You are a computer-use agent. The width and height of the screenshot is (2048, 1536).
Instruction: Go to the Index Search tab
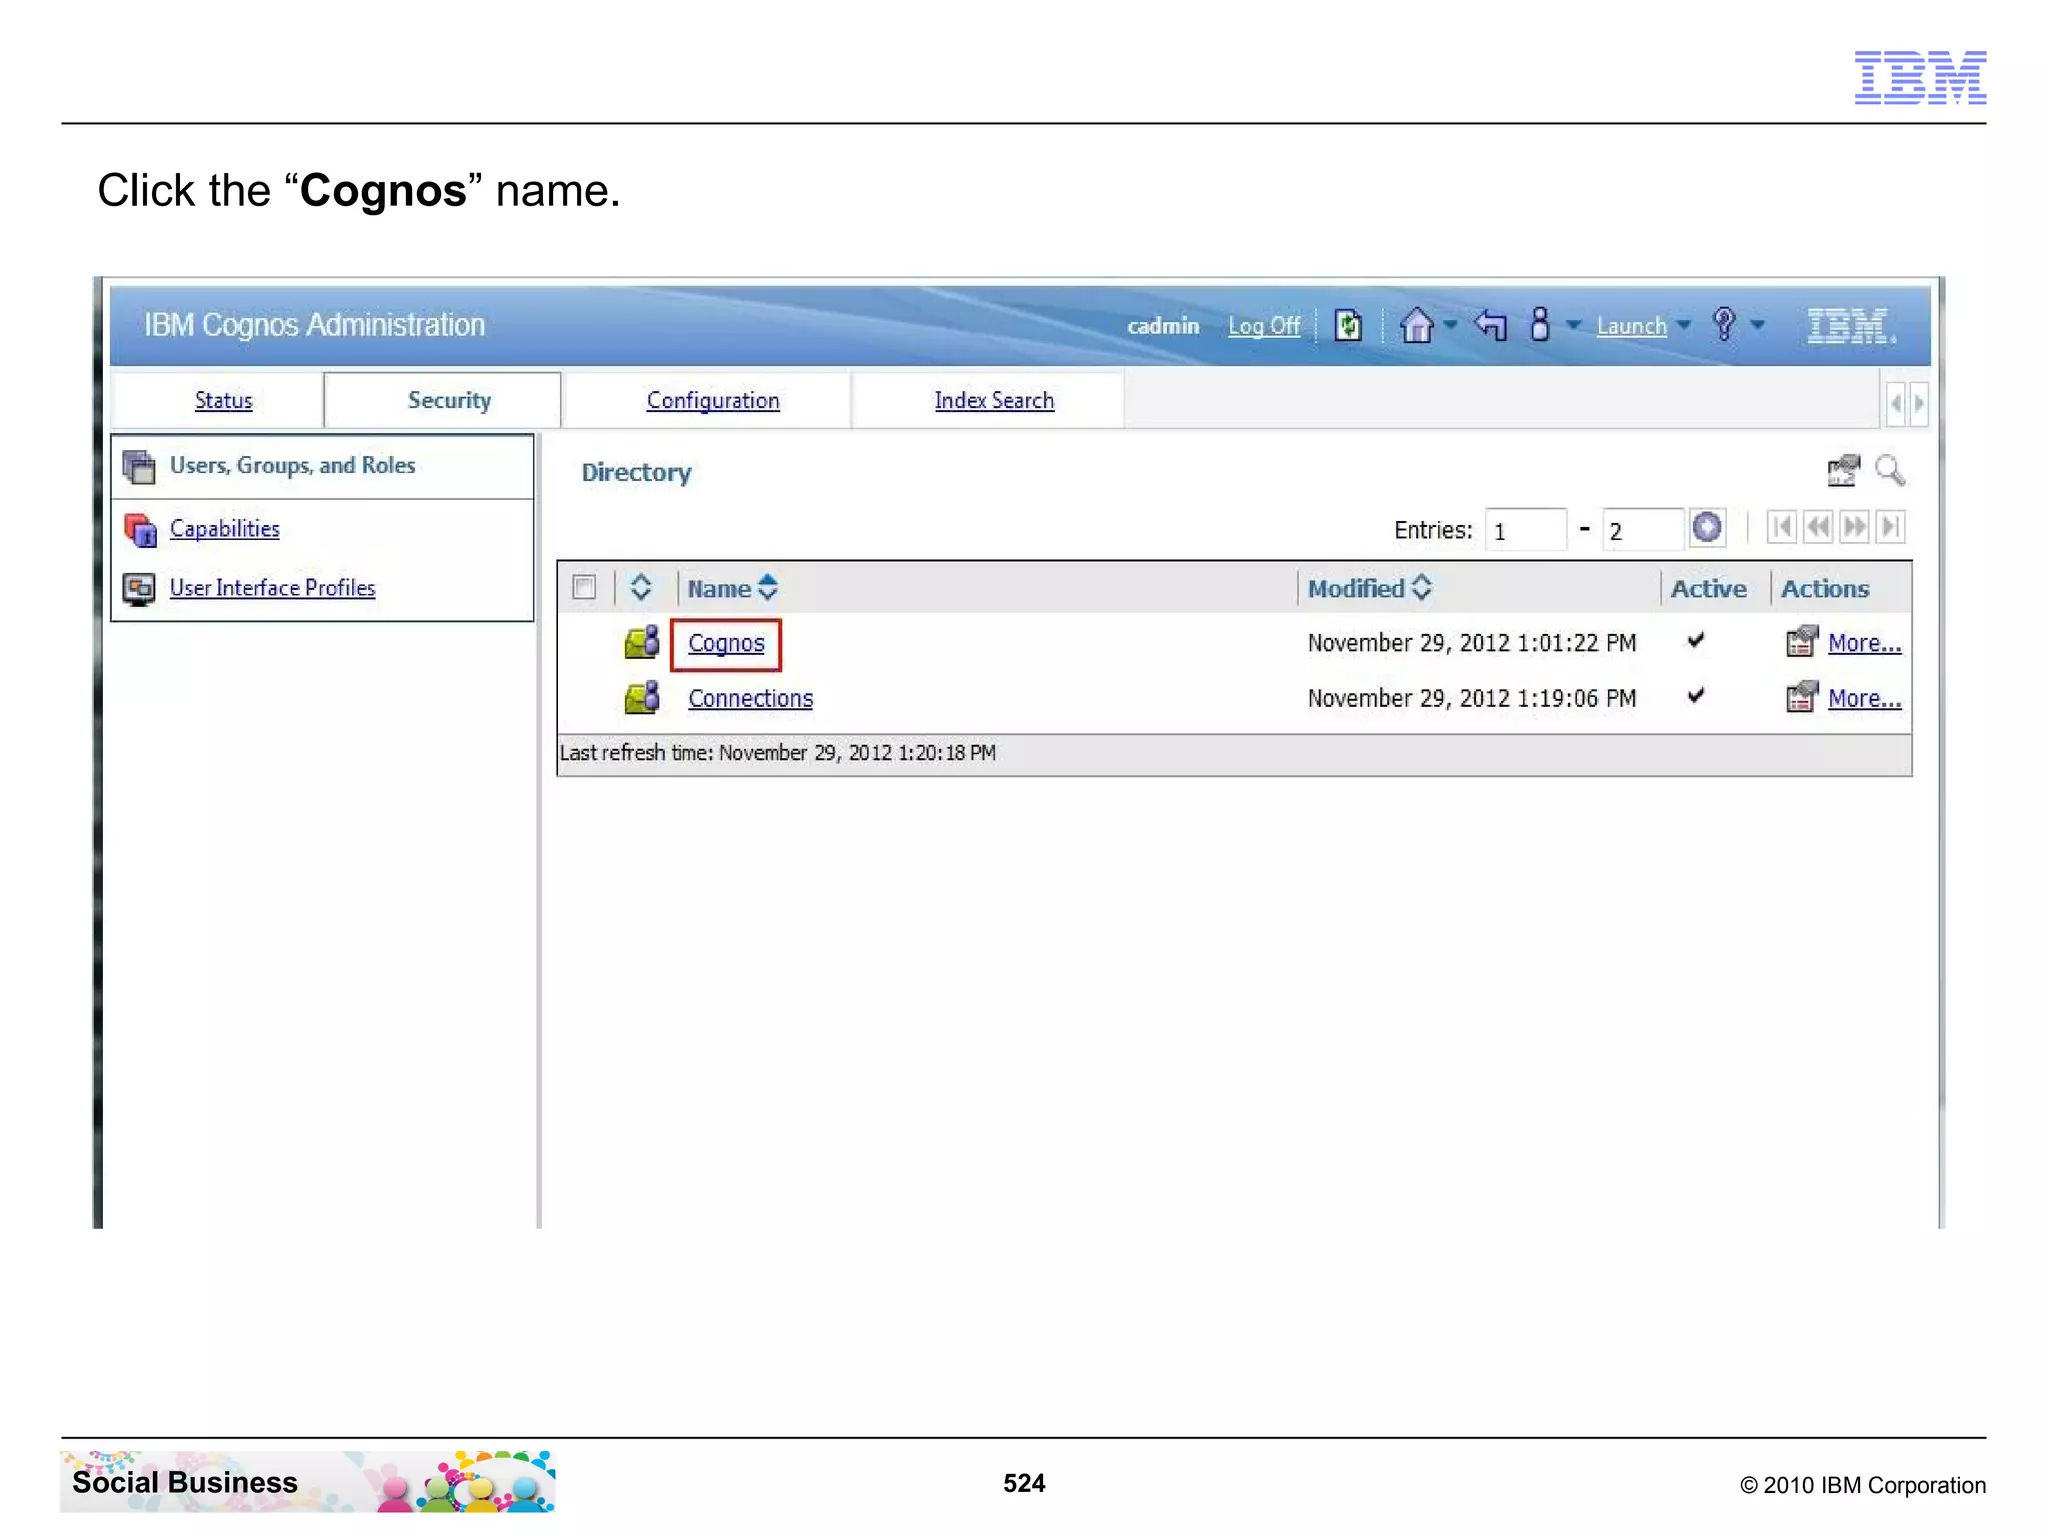pos(994,400)
